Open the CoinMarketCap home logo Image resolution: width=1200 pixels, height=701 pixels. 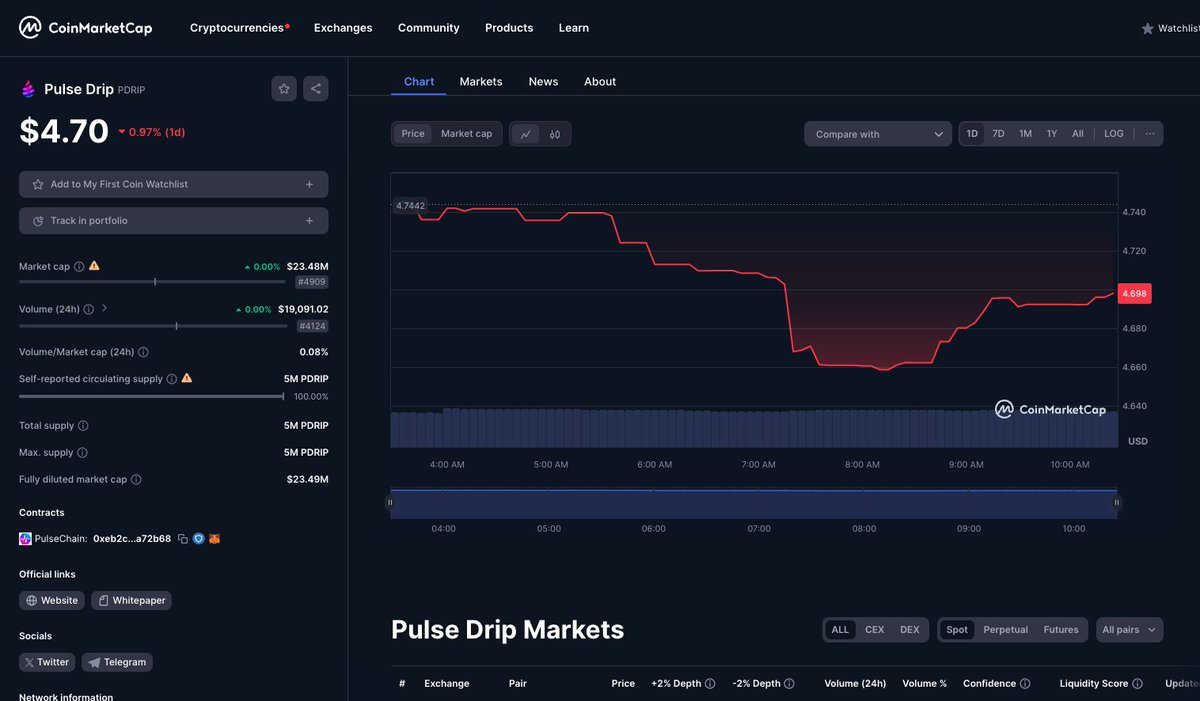pos(85,27)
